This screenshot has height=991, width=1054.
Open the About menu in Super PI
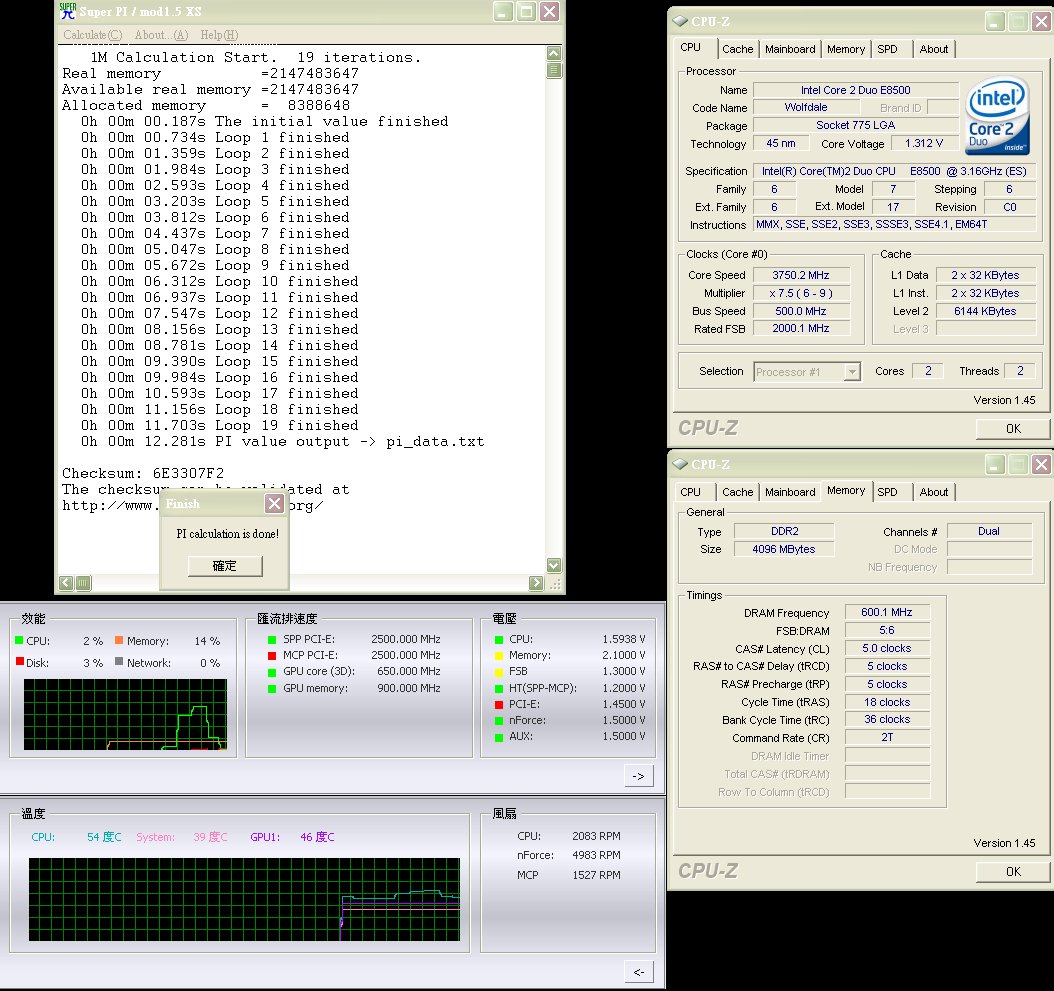[x=161, y=35]
